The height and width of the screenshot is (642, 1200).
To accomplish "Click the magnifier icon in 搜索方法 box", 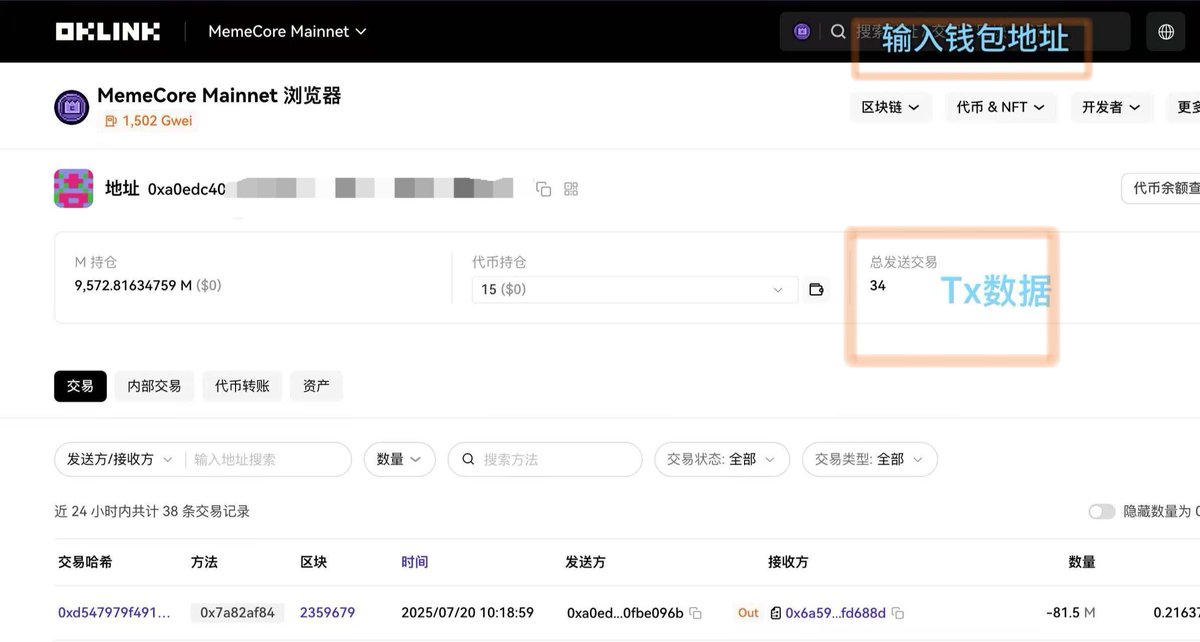I will (x=468, y=460).
